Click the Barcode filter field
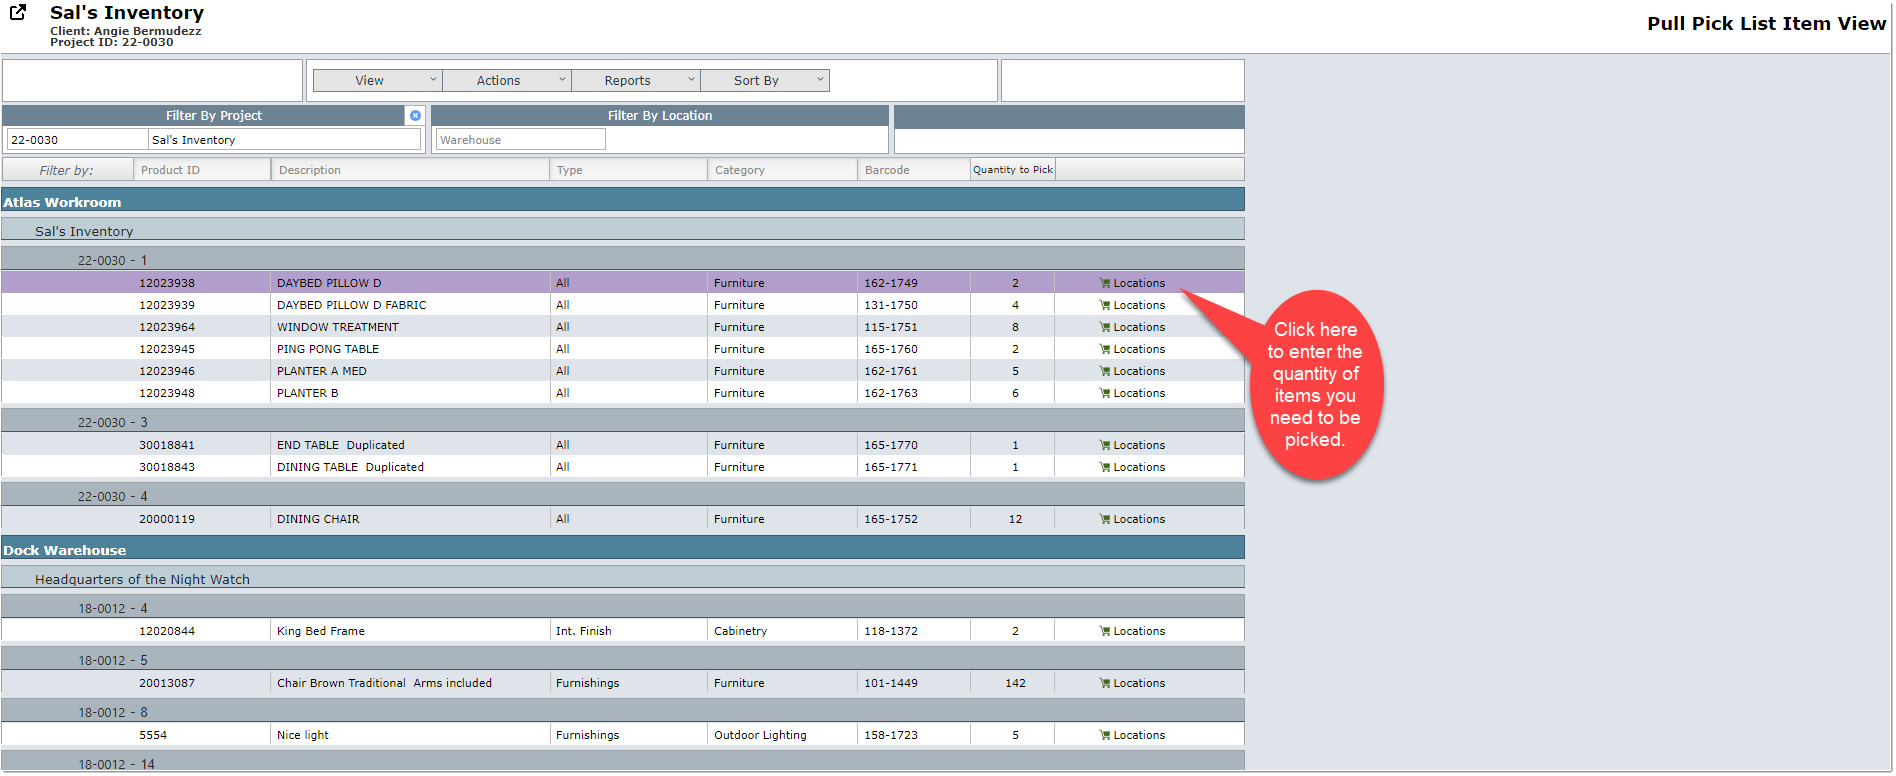The width and height of the screenshot is (1896, 776). click(x=914, y=170)
